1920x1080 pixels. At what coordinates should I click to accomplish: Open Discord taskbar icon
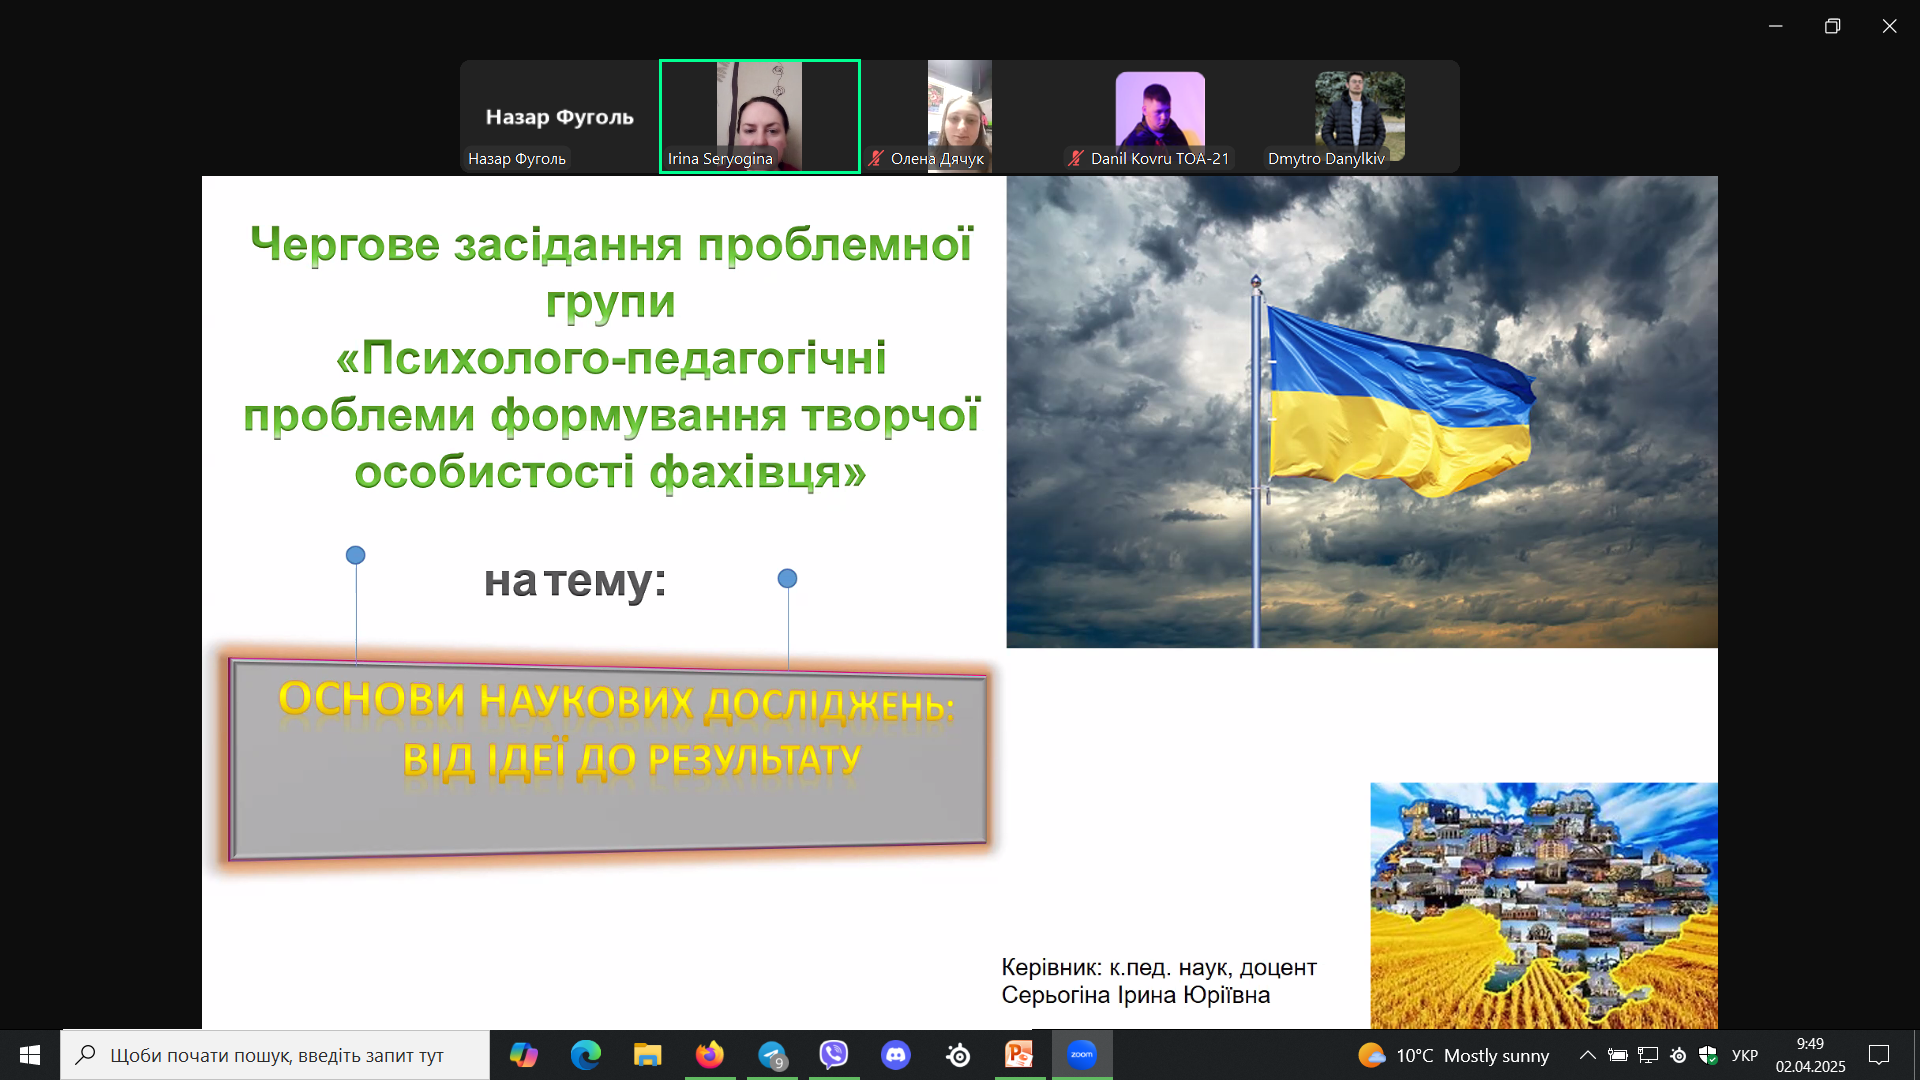click(x=896, y=1055)
